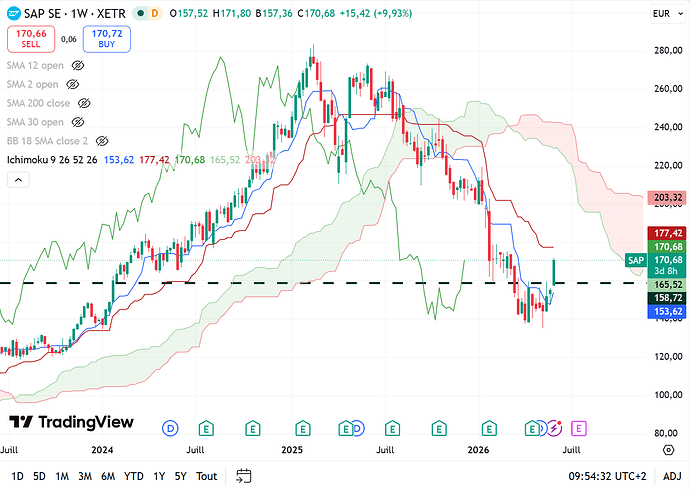Click the 280,00 price axis label
This screenshot has height=489, width=690.
point(668,50)
